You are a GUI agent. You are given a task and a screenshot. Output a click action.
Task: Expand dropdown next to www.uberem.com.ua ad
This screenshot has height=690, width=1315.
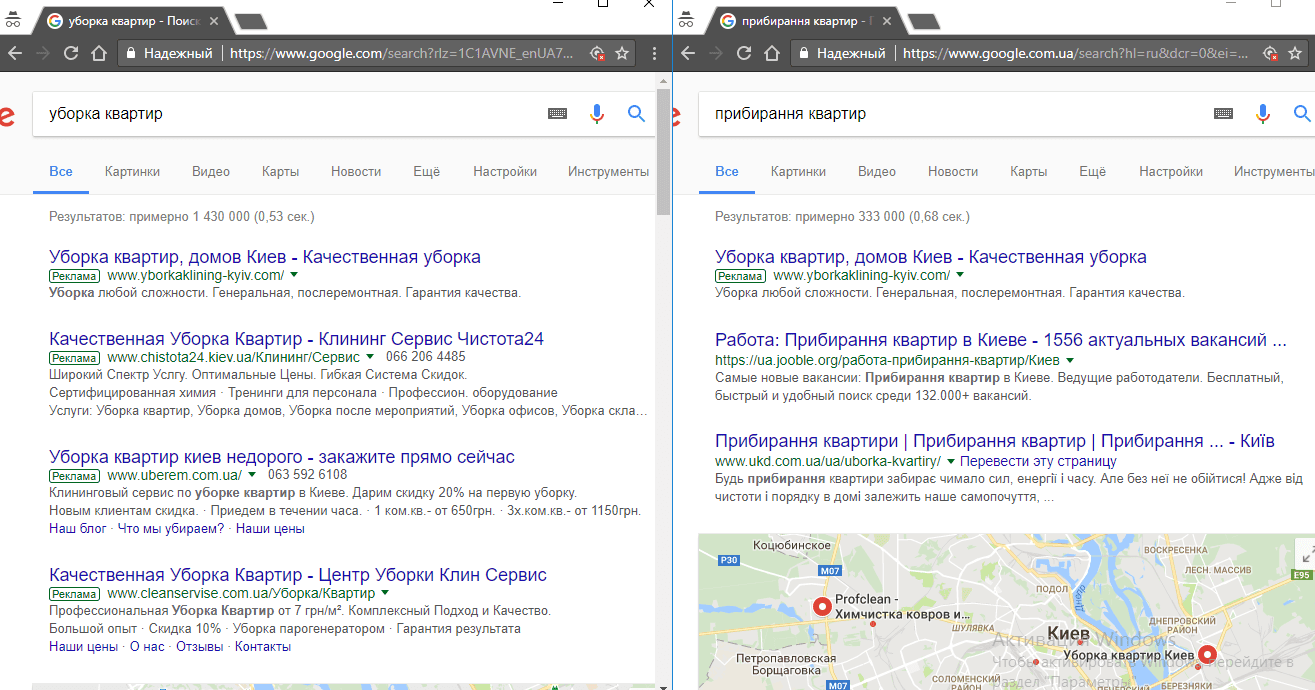[x=252, y=475]
